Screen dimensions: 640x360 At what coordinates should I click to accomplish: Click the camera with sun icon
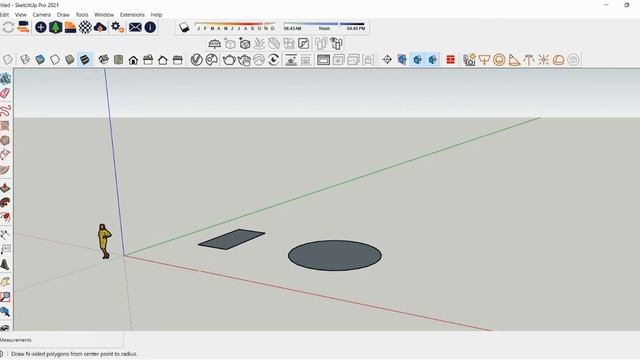[x=469, y=60]
